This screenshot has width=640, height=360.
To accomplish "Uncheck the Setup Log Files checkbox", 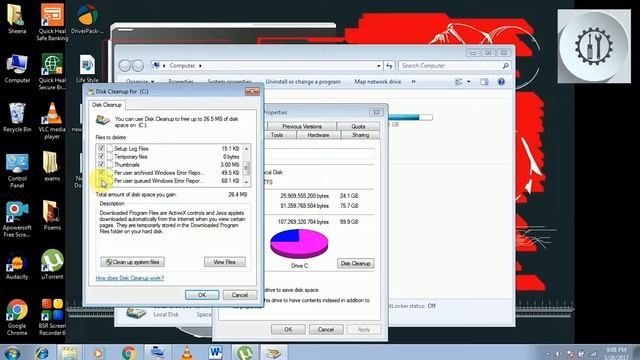I will point(101,148).
